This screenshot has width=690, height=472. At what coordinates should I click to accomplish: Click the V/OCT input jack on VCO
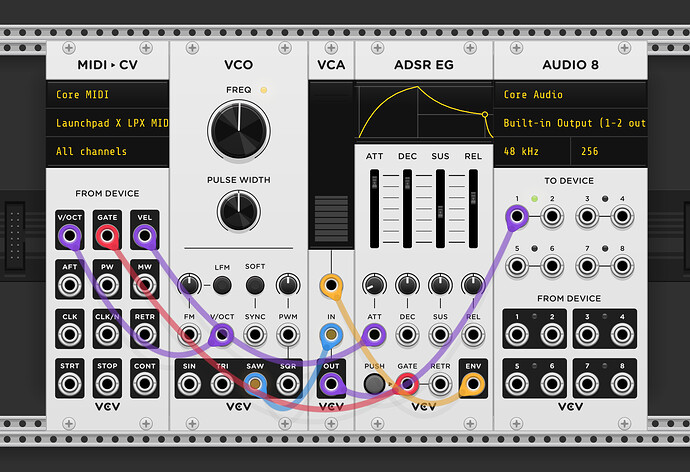[222, 335]
